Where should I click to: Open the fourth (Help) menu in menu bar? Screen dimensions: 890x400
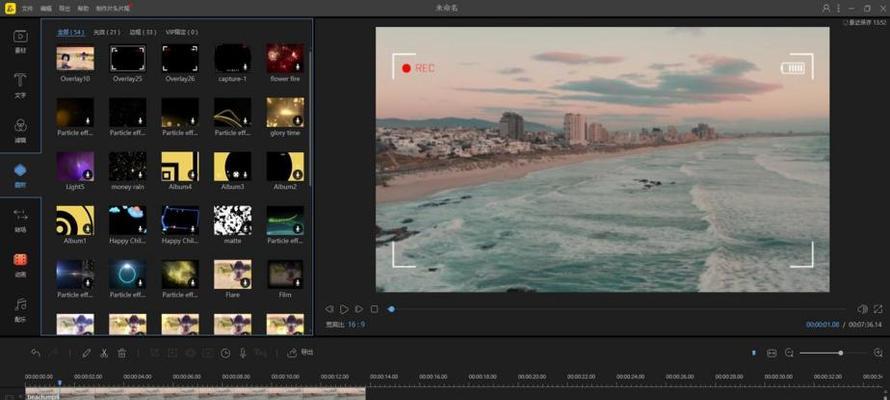point(83,9)
